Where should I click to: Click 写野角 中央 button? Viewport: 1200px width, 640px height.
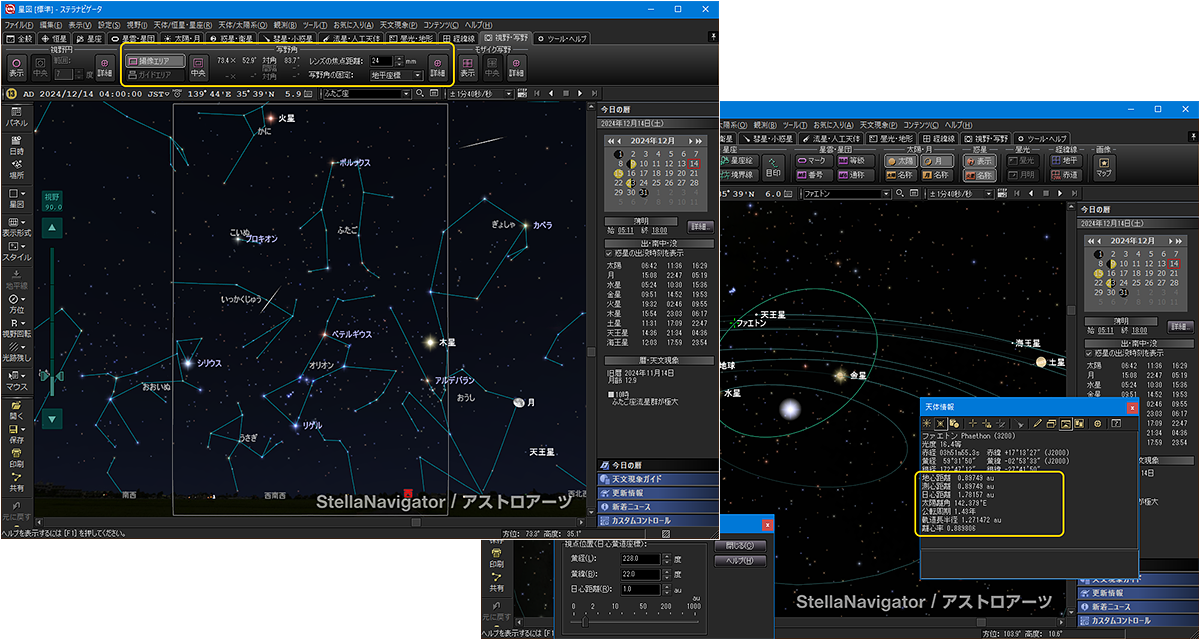[x=199, y=67]
